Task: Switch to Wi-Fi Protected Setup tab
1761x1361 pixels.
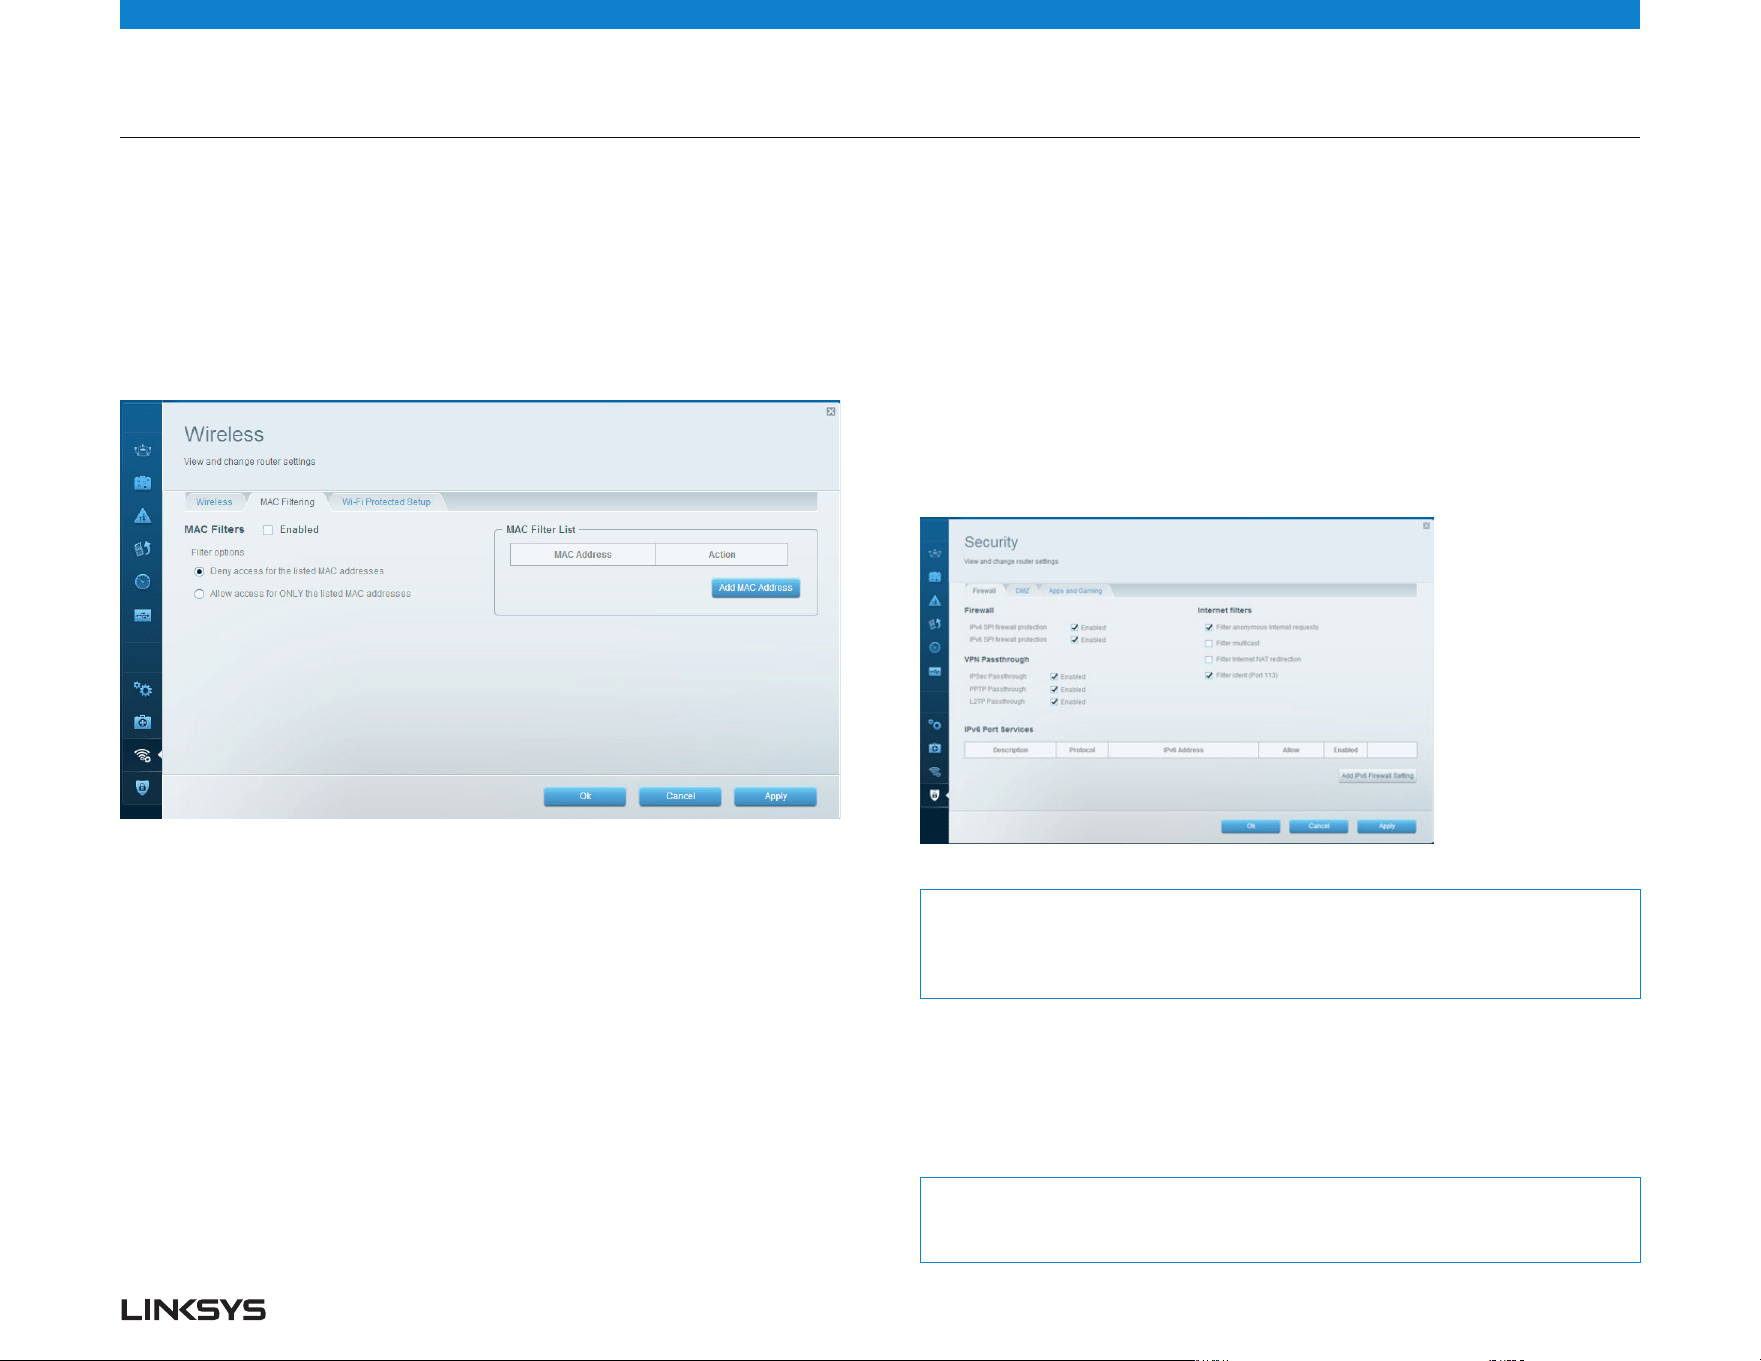Action: point(386,502)
